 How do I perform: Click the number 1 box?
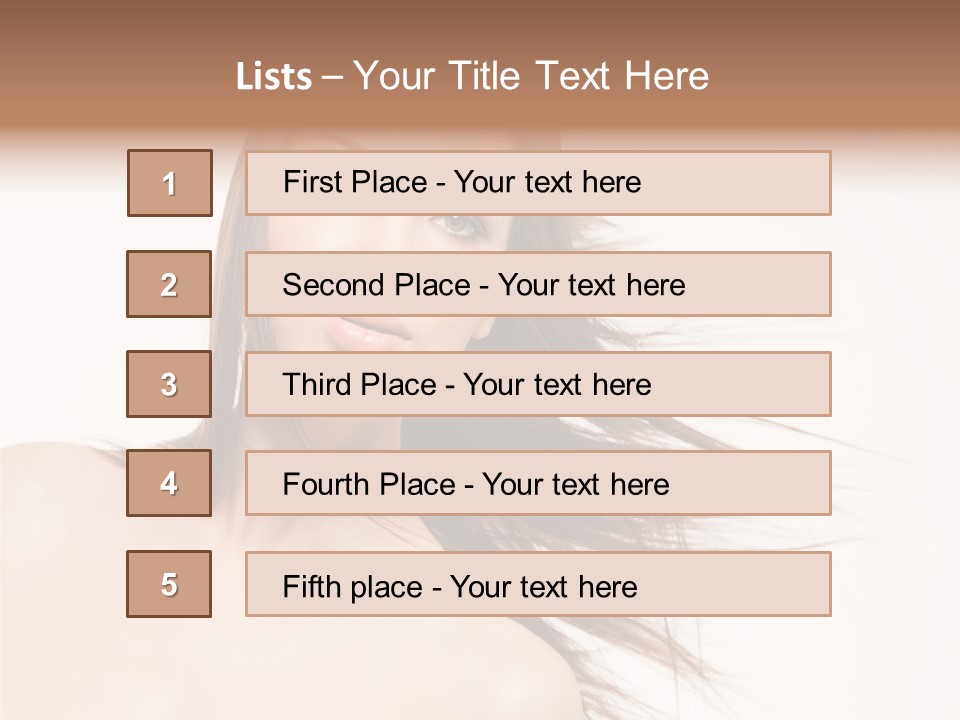click(x=170, y=183)
